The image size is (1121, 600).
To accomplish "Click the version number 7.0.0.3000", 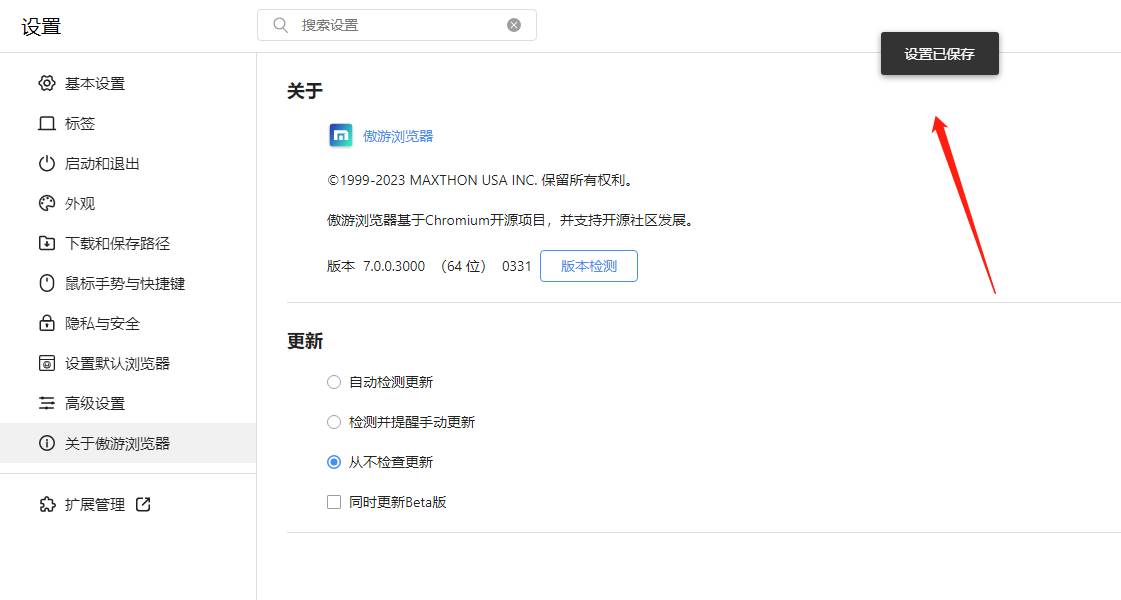I will point(394,266).
